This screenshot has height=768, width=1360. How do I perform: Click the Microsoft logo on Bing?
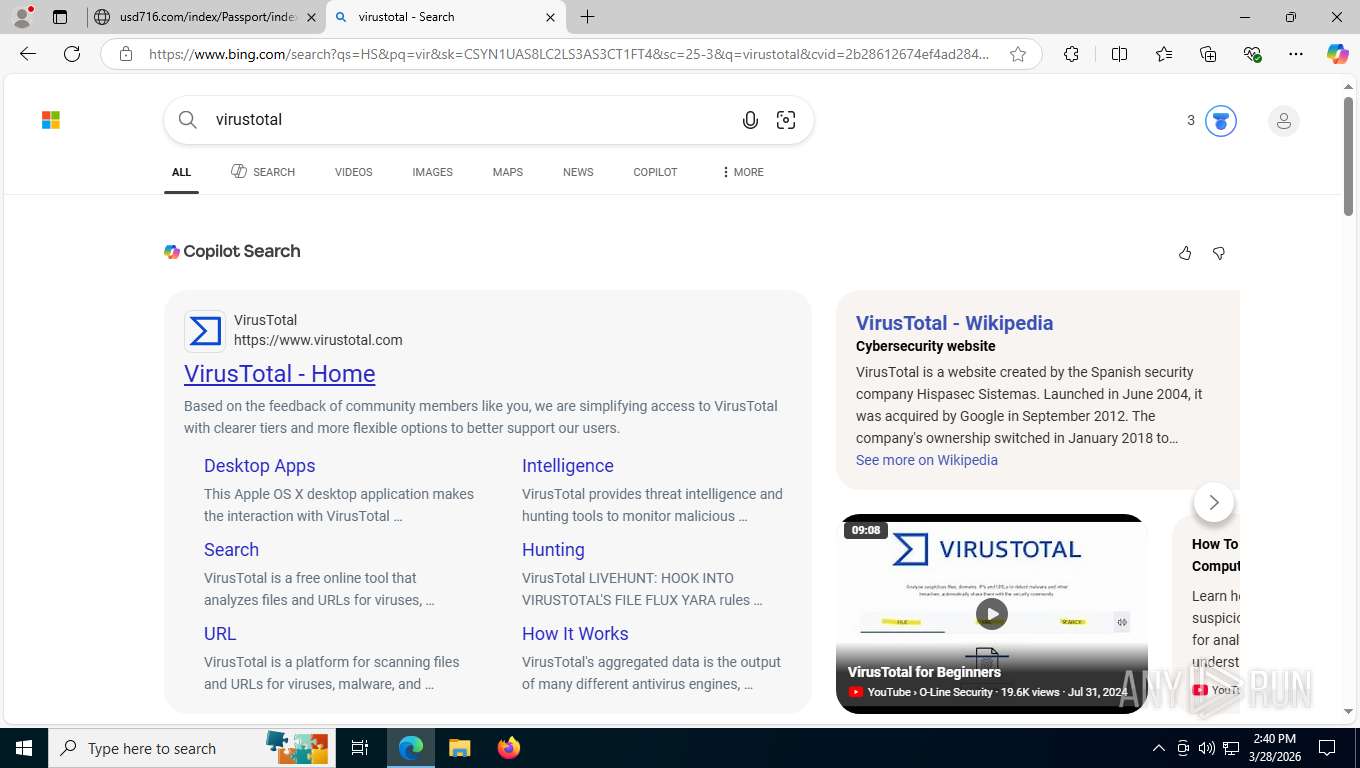click(51, 120)
